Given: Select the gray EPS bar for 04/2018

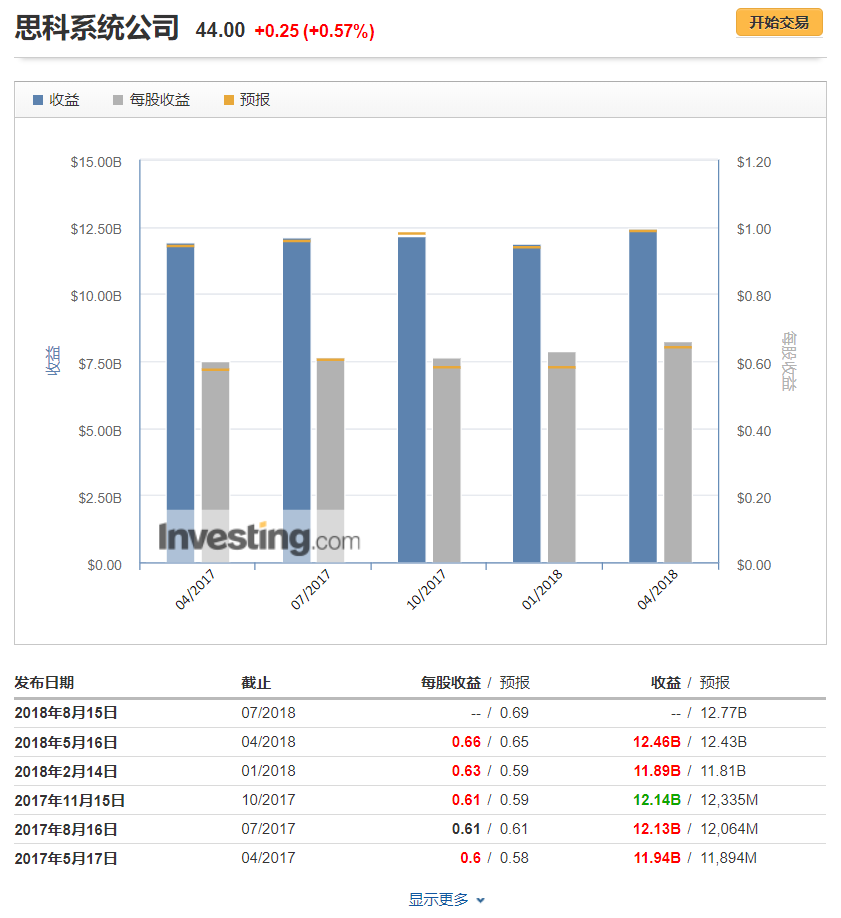Looking at the screenshot, I should pyautogui.click(x=678, y=453).
